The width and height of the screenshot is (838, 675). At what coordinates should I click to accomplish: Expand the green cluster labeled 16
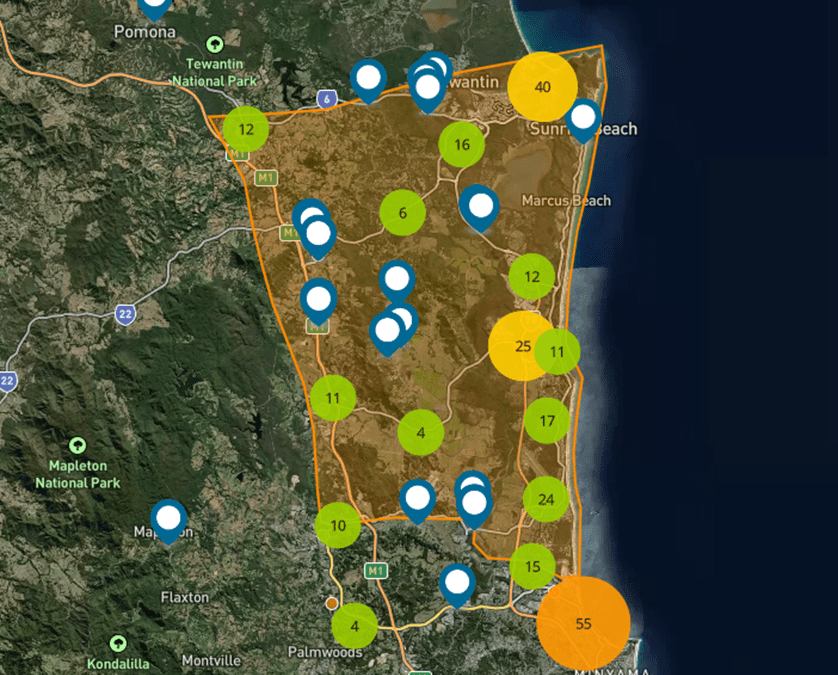pyautogui.click(x=462, y=145)
